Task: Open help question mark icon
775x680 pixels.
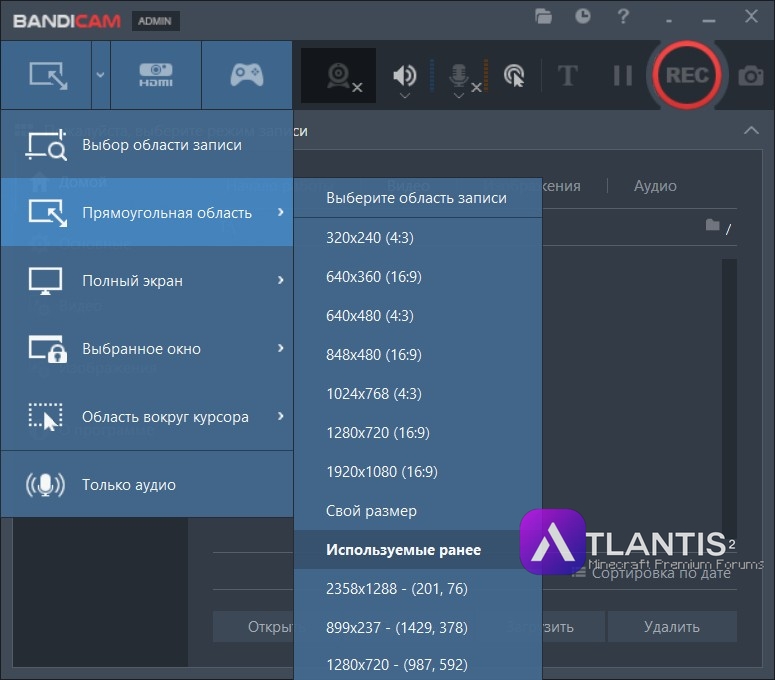Action: [x=623, y=16]
